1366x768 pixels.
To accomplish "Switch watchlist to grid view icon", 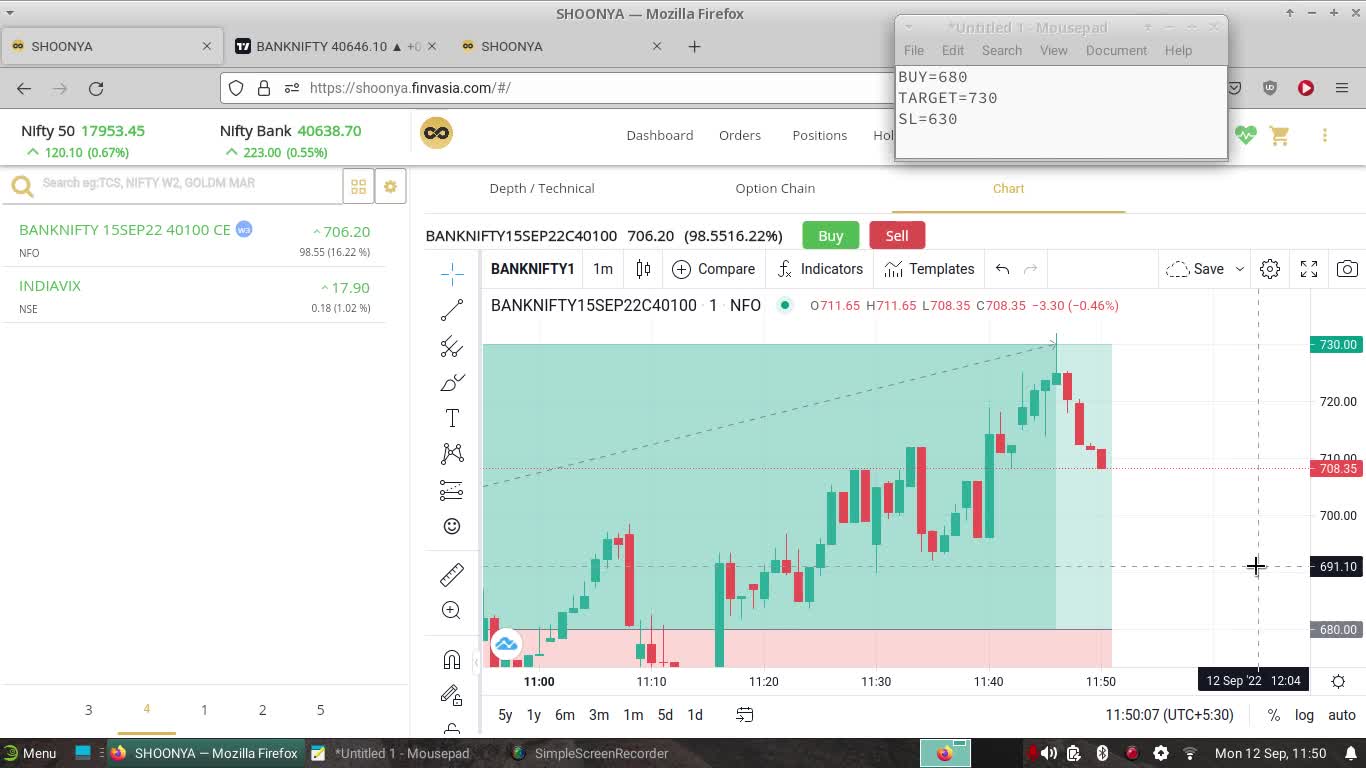I will (x=358, y=186).
